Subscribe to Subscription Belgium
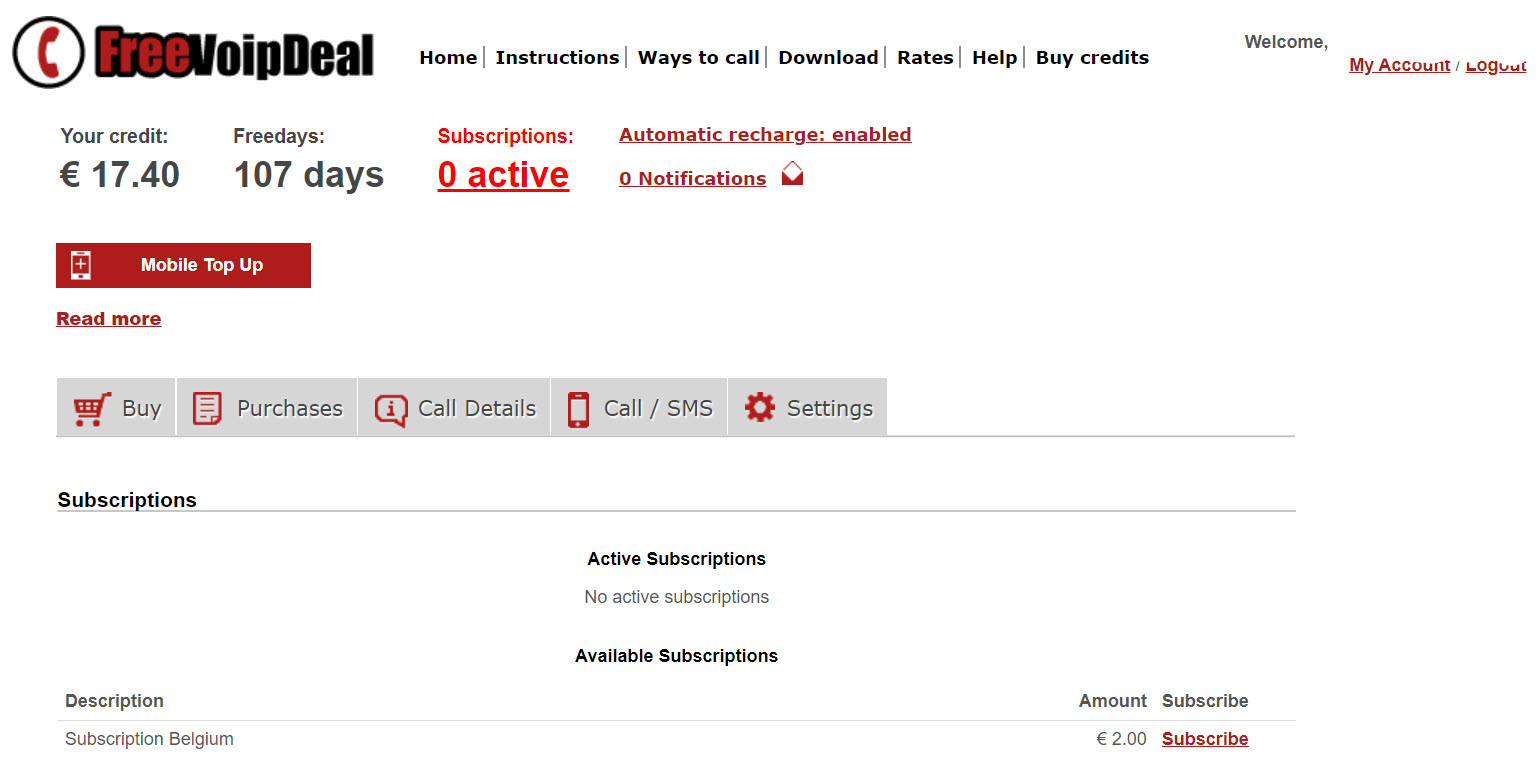Viewport: 1538px width, 772px height. [x=1204, y=739]
